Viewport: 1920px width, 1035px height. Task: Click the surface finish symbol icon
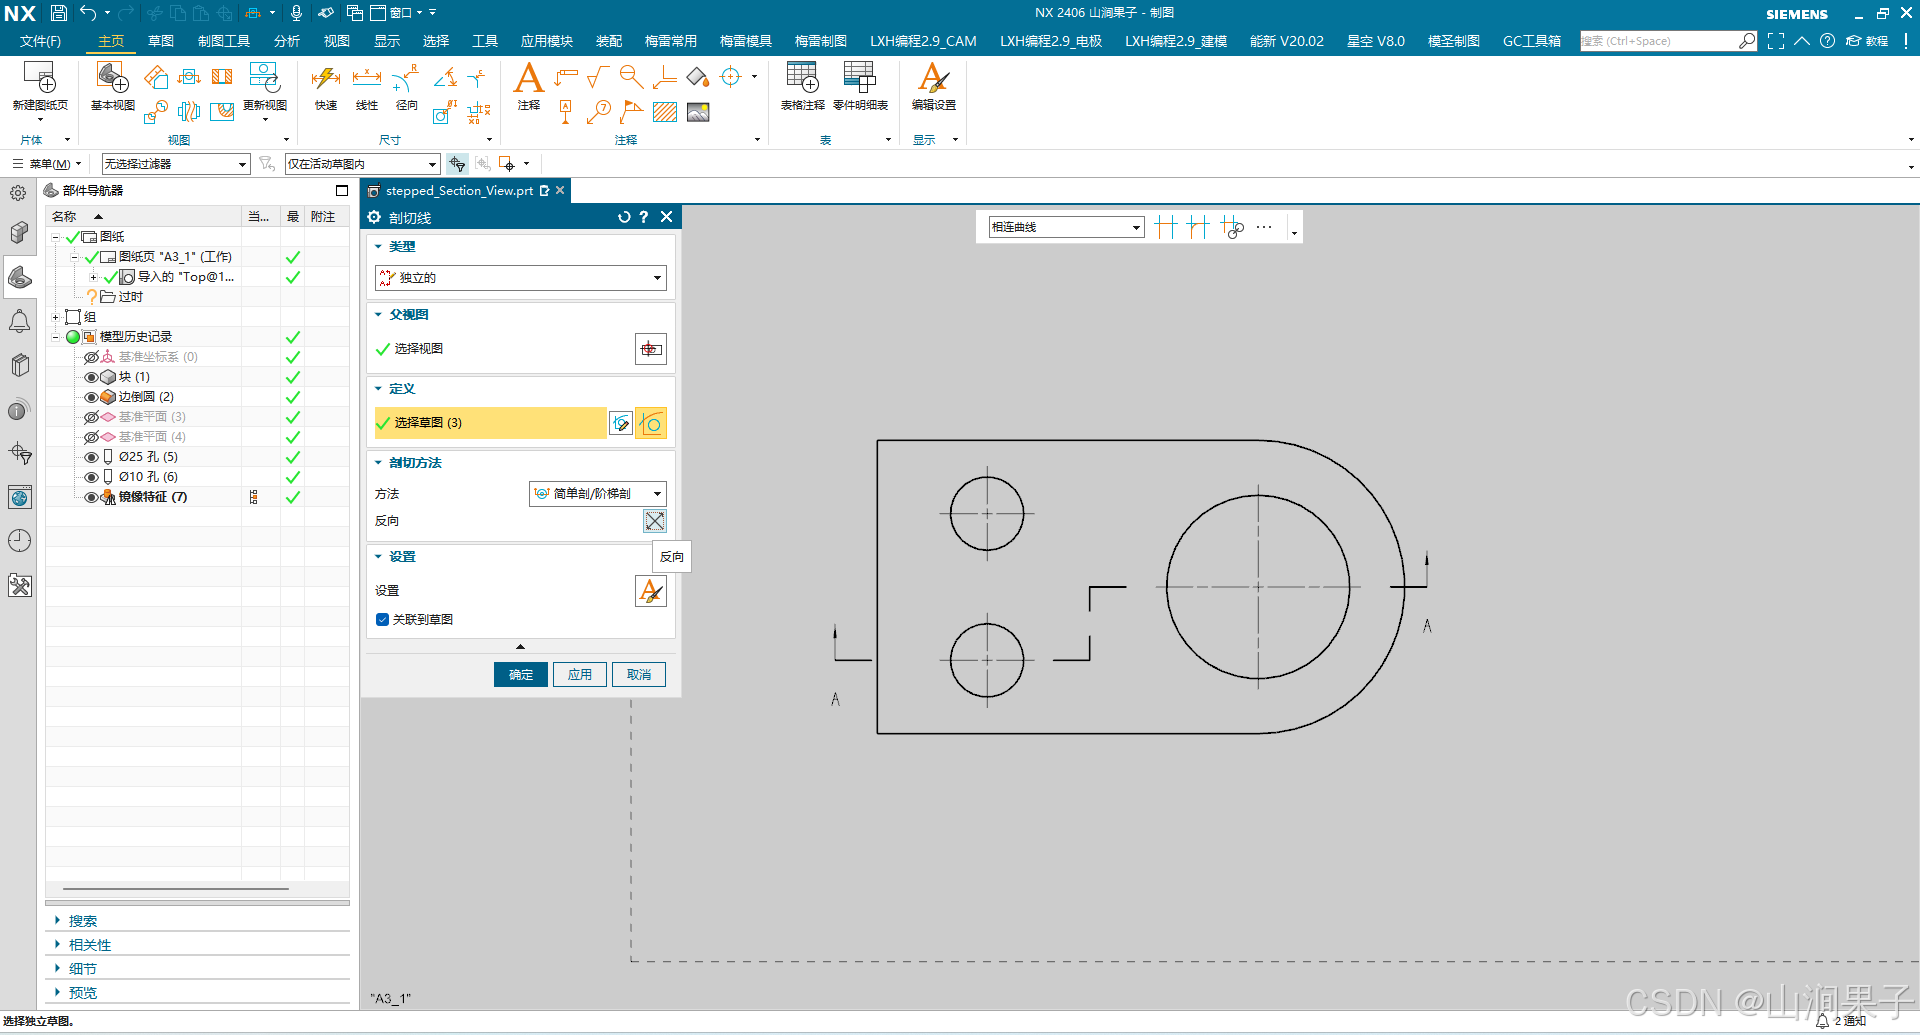[x=598, y=77]
